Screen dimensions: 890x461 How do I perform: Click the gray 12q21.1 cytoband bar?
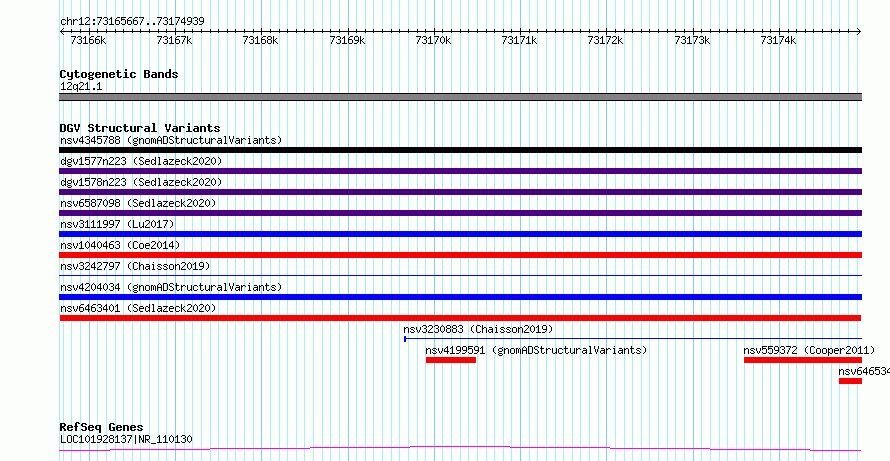(x=460, y=97)
